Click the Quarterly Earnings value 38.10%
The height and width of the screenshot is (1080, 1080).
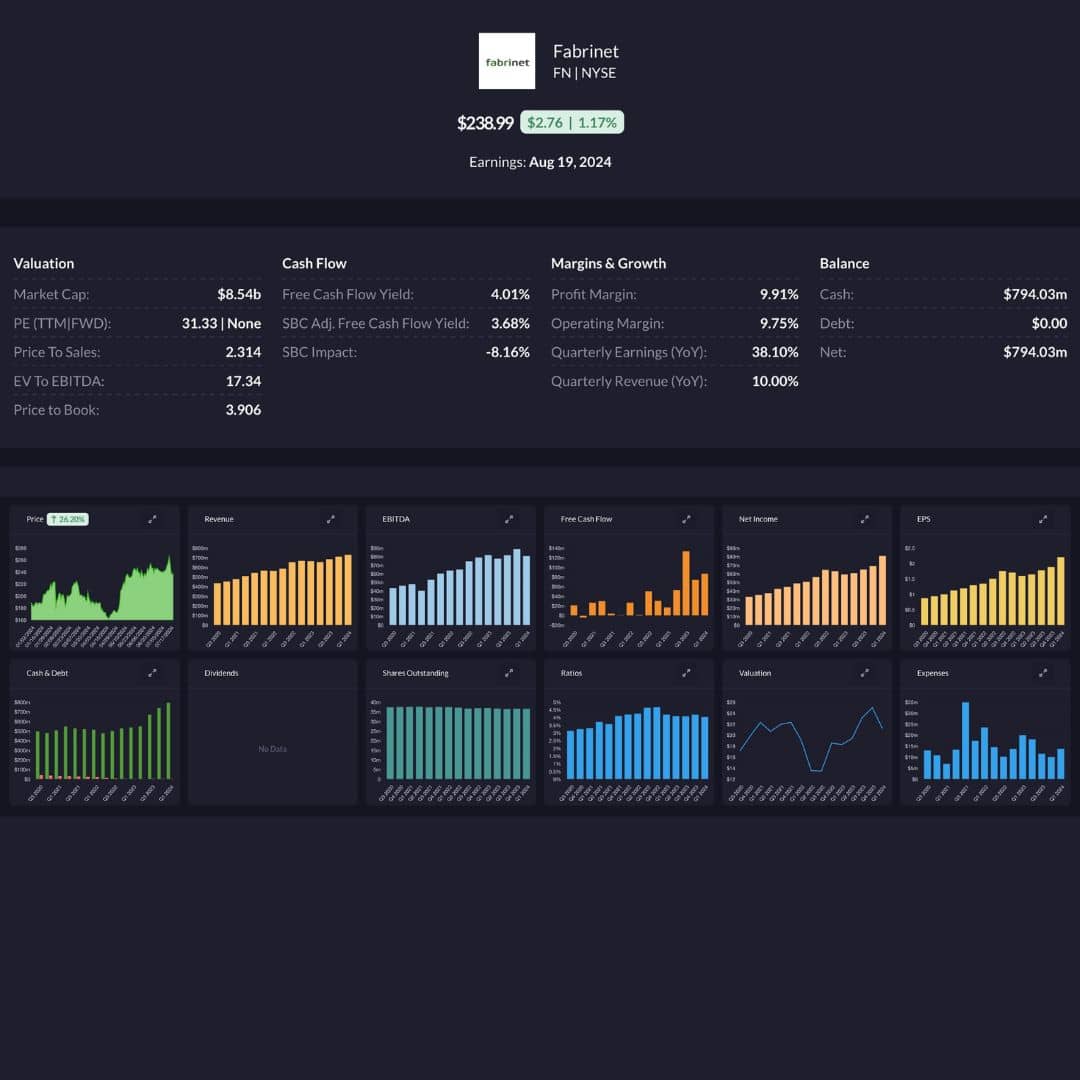pyautogui.click(x=775, y=353)
